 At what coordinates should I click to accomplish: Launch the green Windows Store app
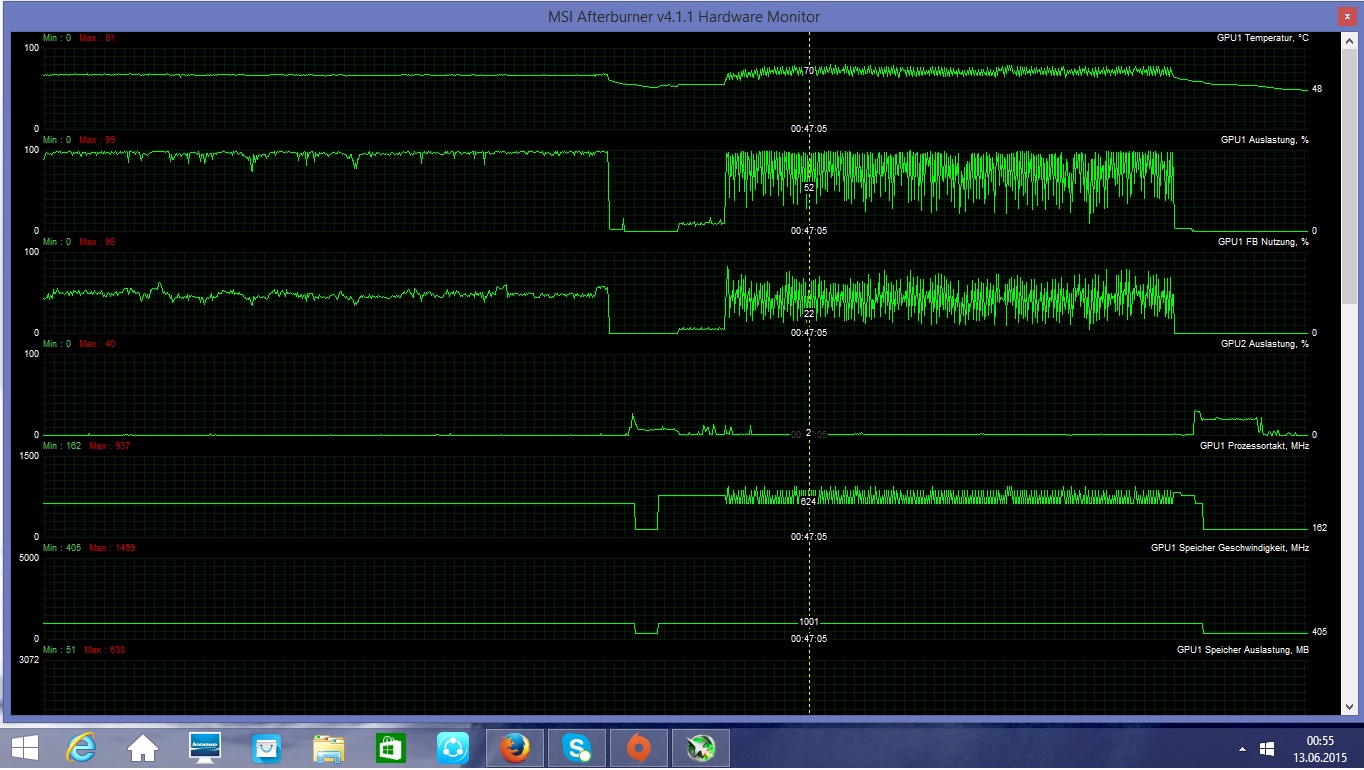click(x=390, y=747)
